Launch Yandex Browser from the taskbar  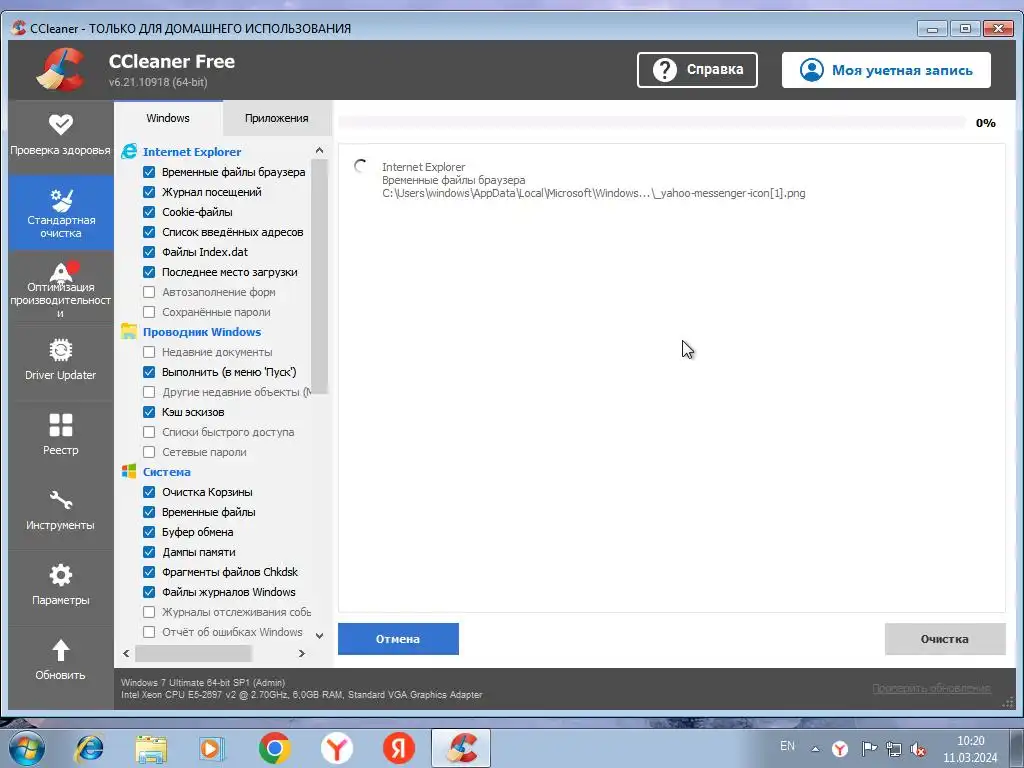pos(337,748)
